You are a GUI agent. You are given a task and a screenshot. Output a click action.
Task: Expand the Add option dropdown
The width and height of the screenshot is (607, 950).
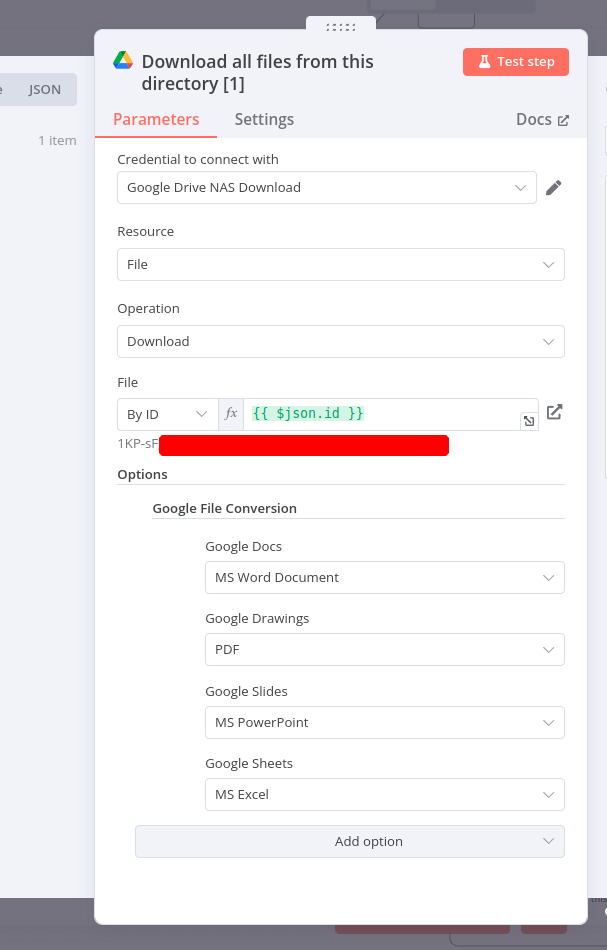[349, 841]
